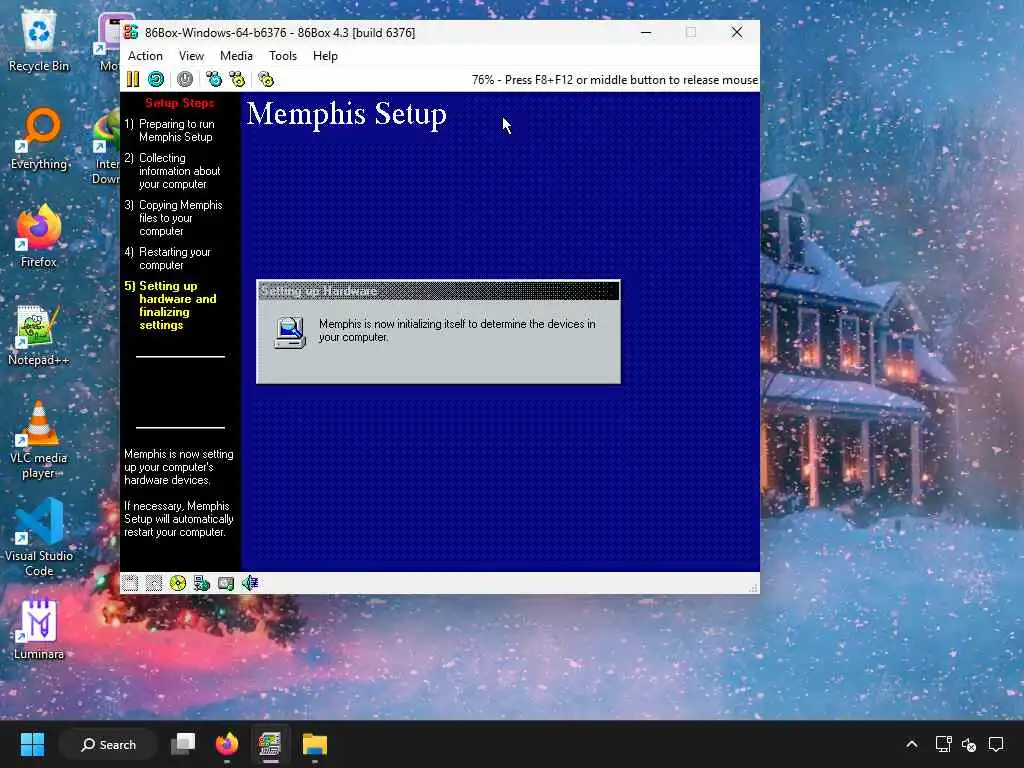Open VLC media player desktop shortcut

tap(39, 440)
